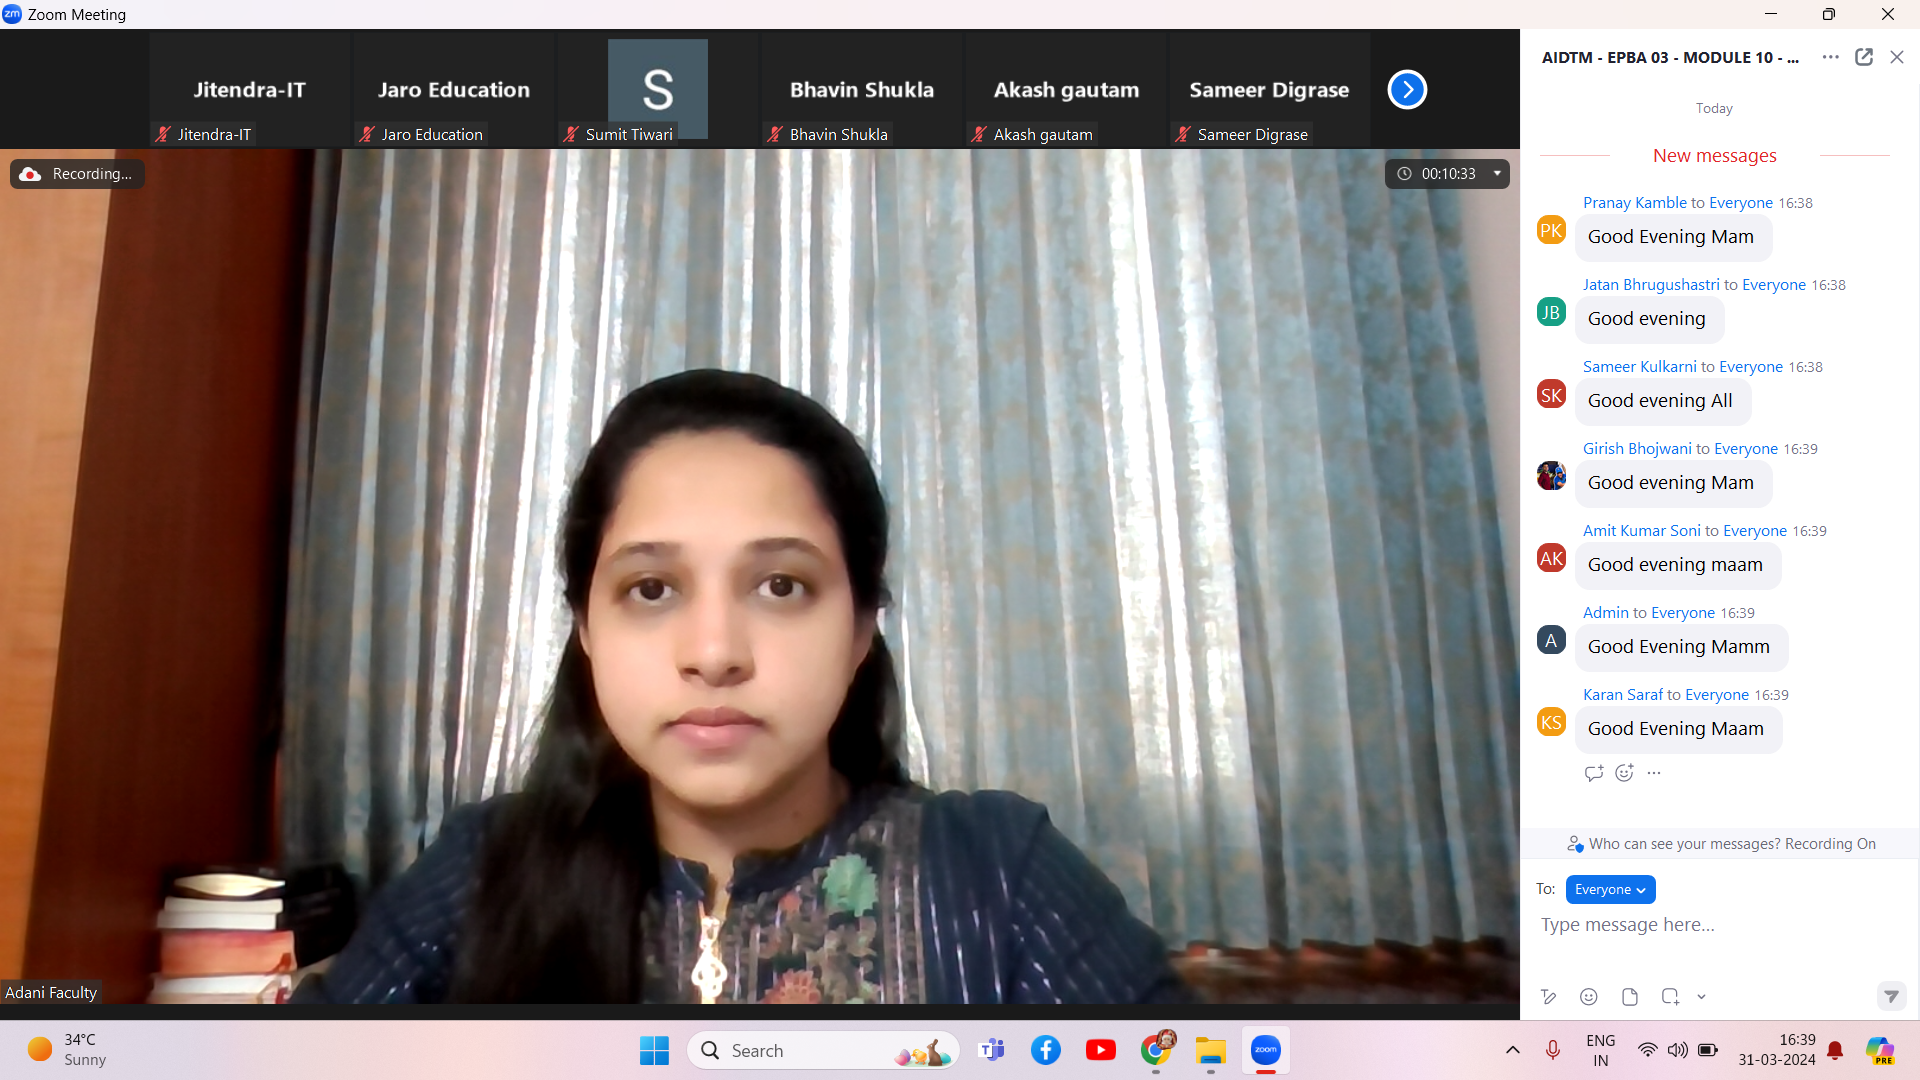Add emoji reaction to last message
Screen dimensions: 1920x1080
[x=1624, y=772]
